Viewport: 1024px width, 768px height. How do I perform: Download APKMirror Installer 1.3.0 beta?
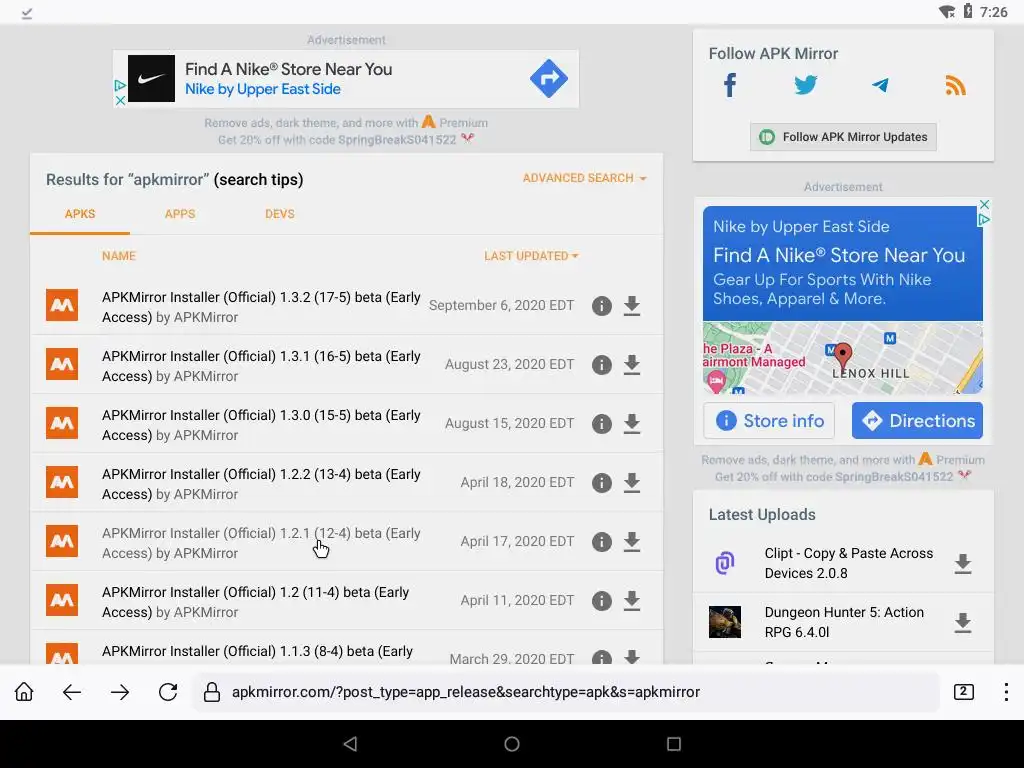(632, 423)
